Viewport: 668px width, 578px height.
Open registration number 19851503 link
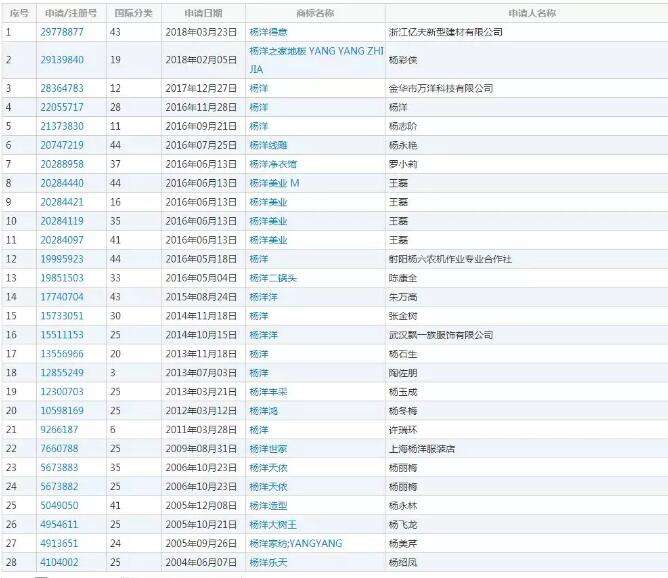tap(62, 278)
